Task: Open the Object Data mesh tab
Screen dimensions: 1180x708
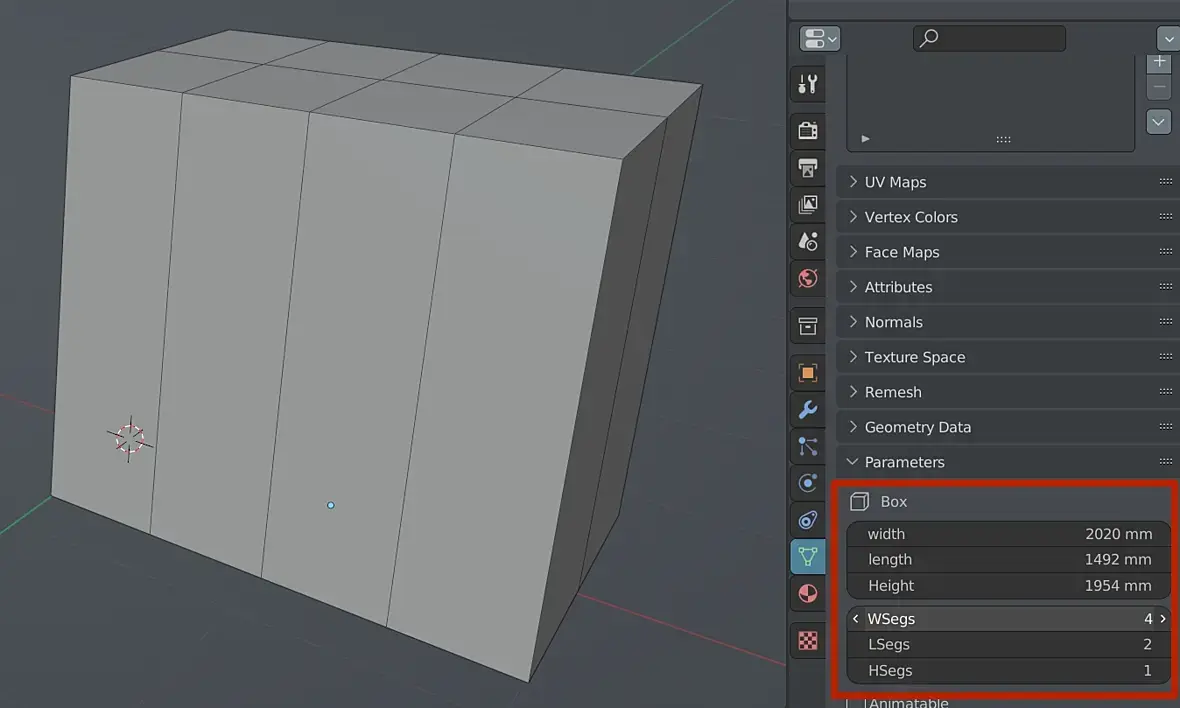Action: pos(807,557)
